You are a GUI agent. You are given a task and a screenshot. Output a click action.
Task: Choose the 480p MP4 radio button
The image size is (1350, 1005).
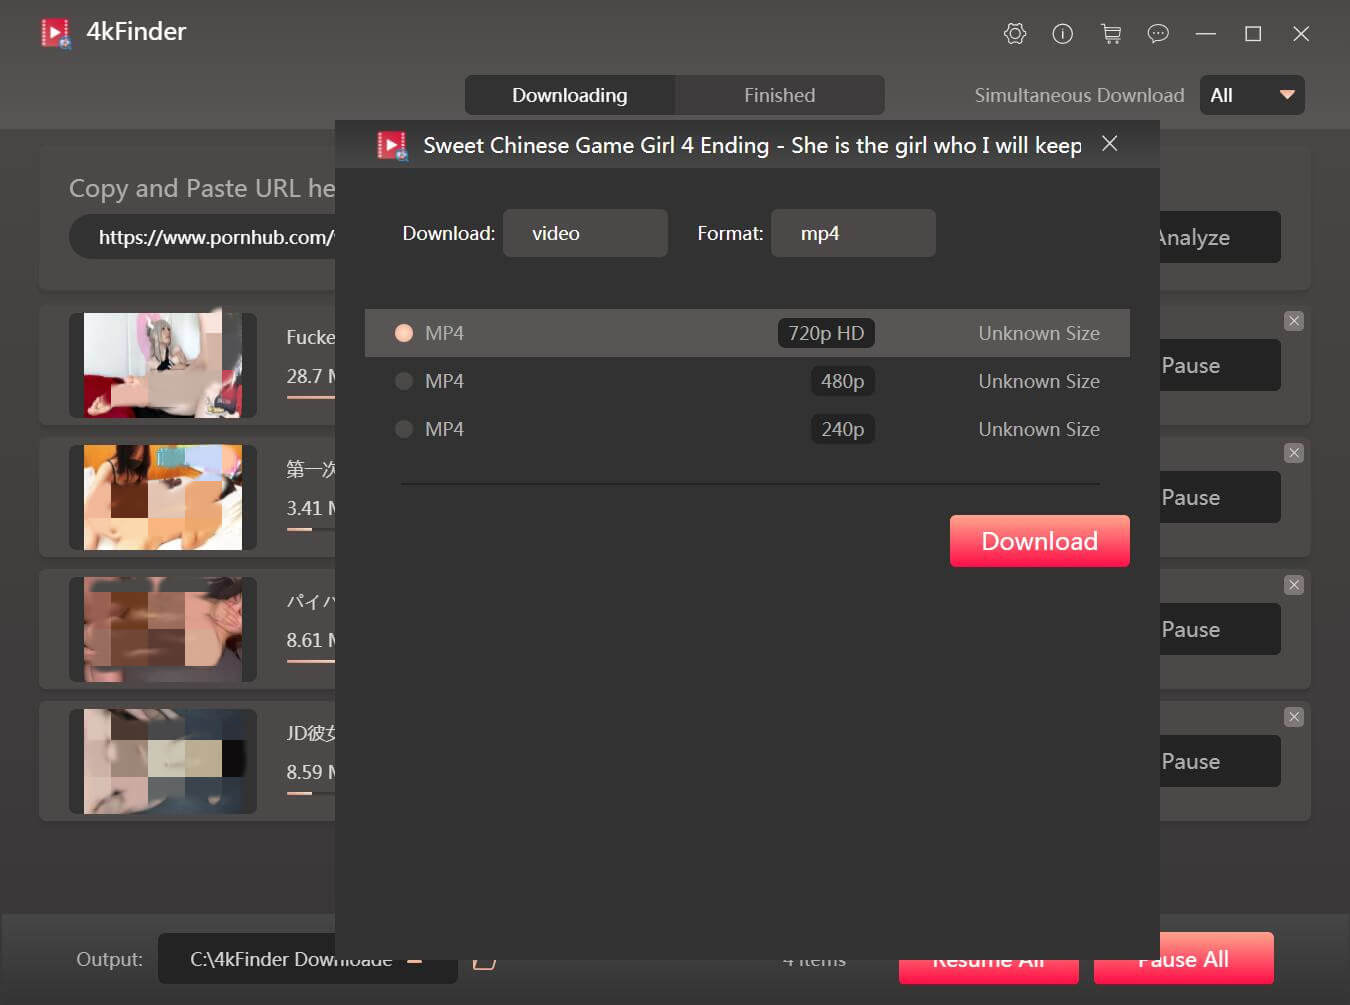[404, 381]
